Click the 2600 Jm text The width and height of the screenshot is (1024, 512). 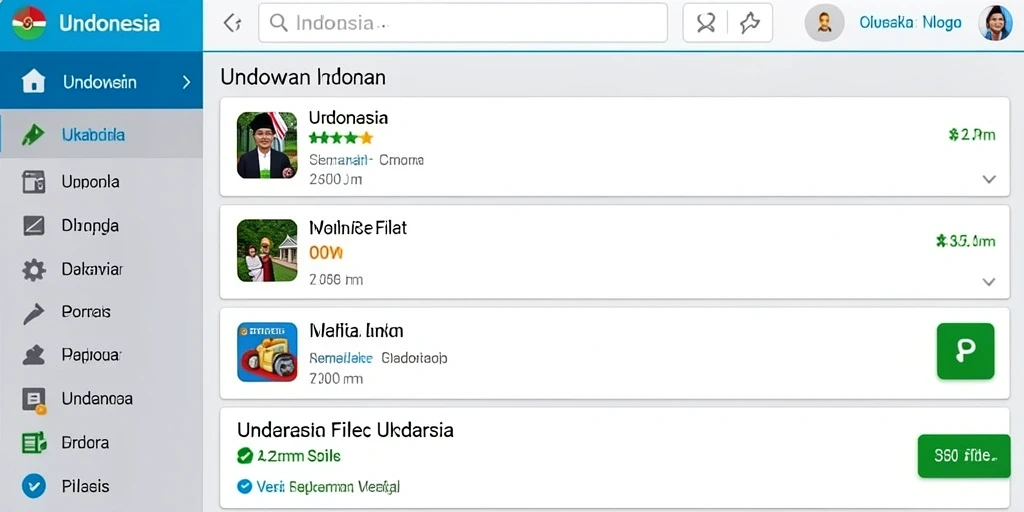(335, 179)
